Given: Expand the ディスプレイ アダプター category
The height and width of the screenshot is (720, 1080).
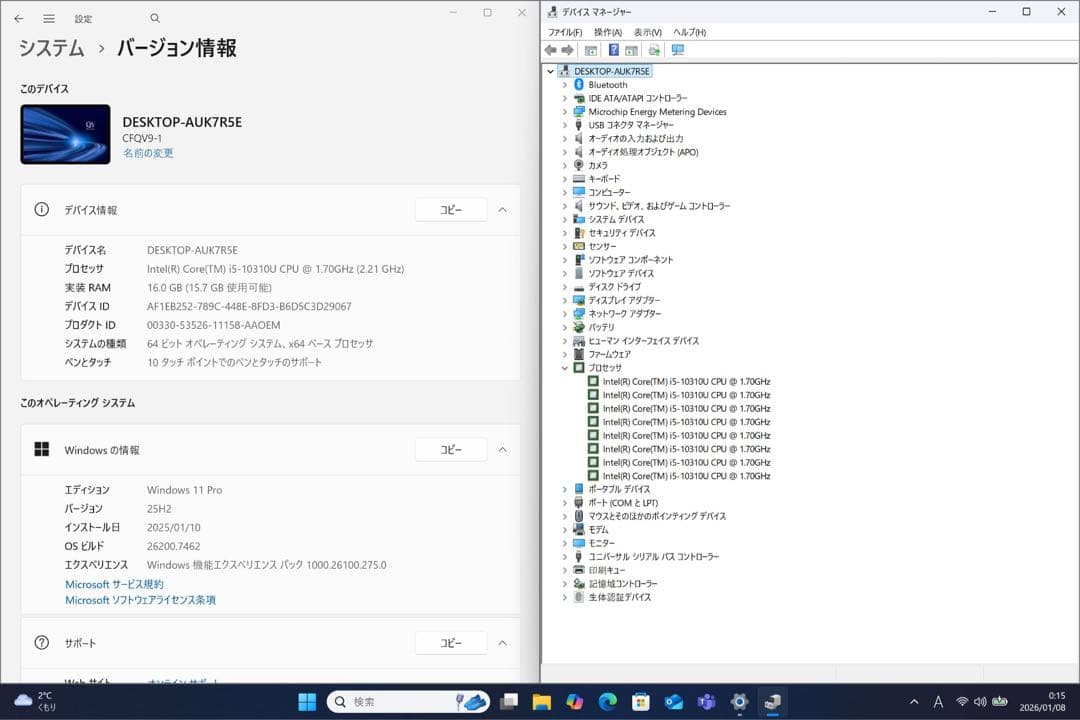Looking at the screenshot, I should click(565, 300).
